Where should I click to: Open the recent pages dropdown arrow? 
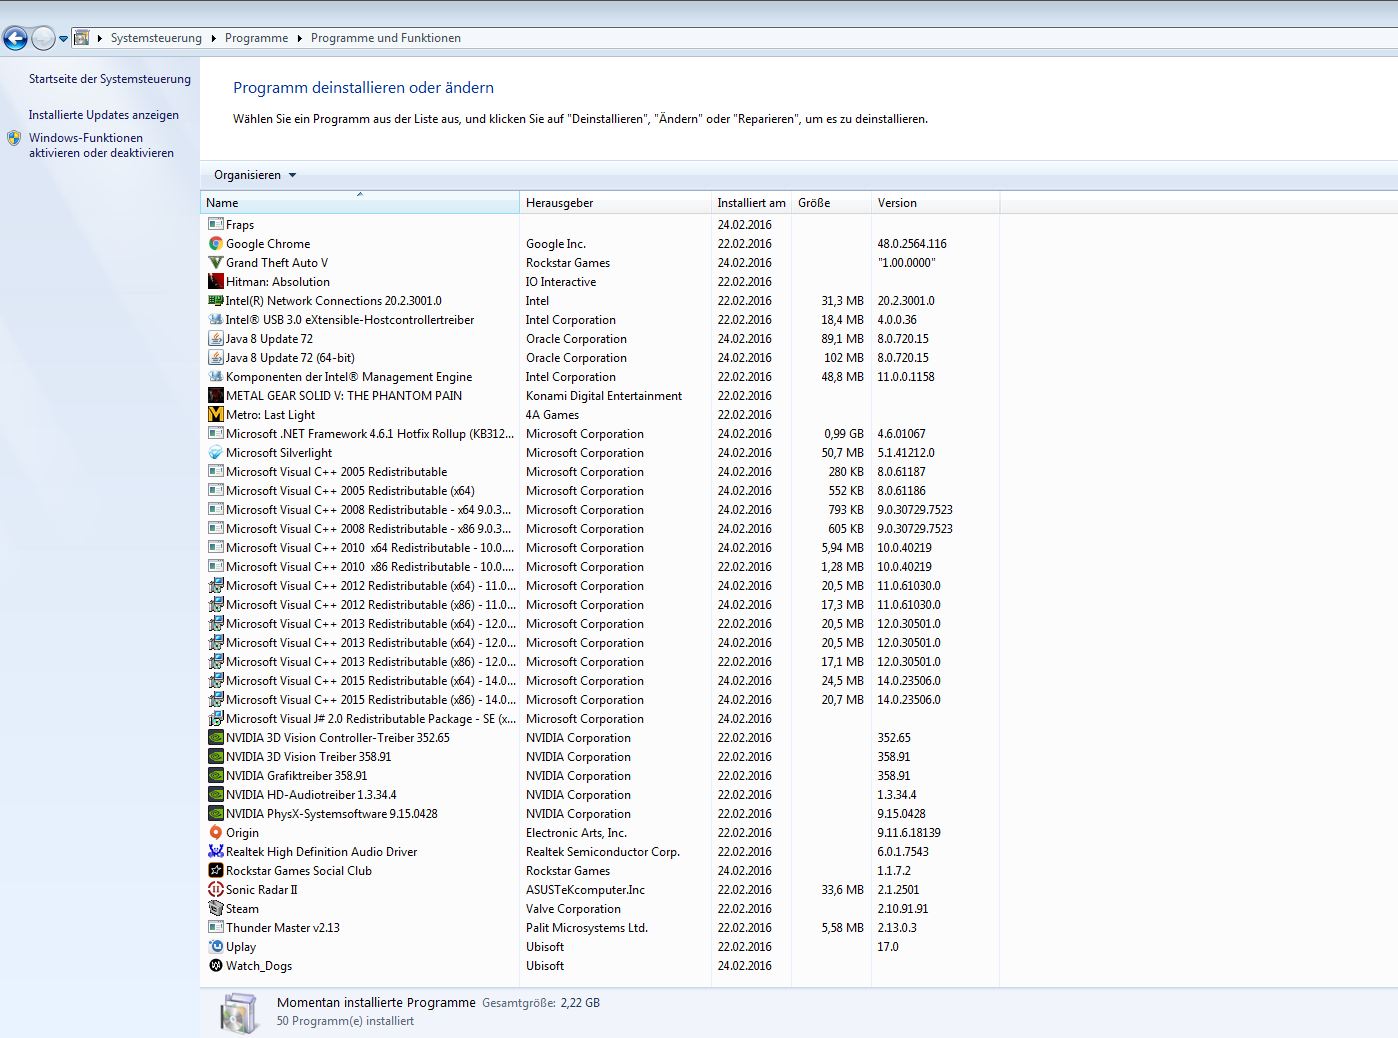click(63, 39)
